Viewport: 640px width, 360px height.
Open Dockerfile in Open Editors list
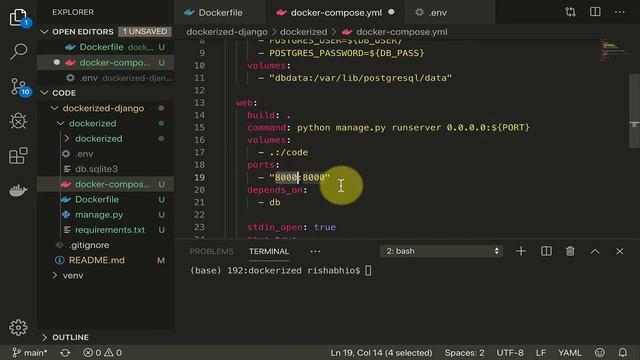pos(105,47)
